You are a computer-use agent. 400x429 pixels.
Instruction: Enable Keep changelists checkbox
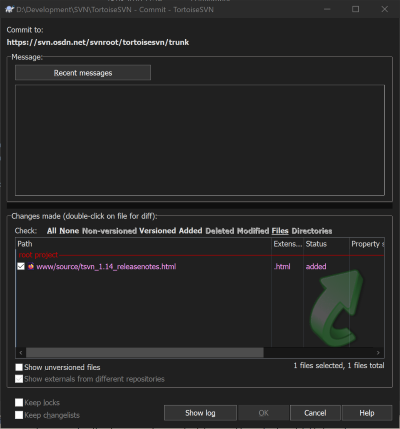pyautogui.click(x=19, y=415)
